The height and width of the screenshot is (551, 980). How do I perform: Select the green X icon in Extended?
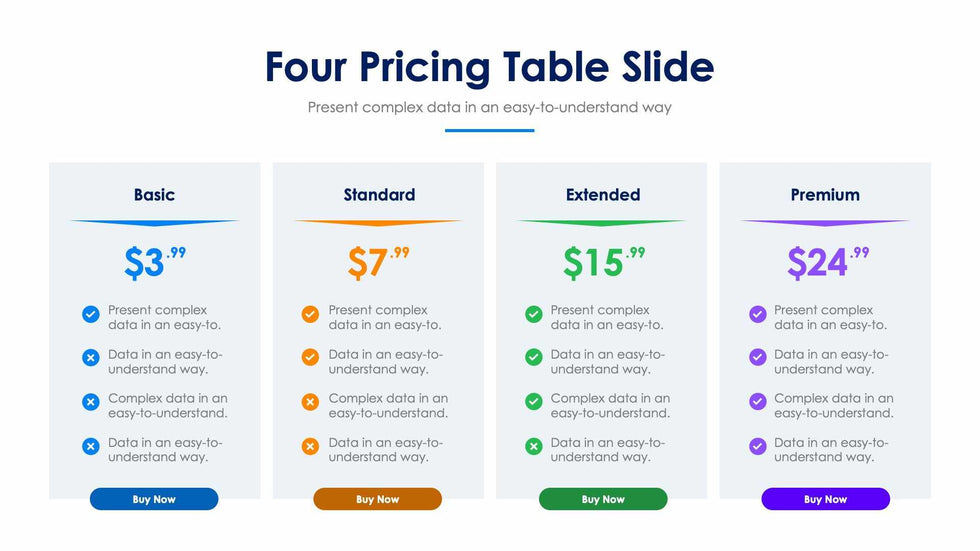534,446
